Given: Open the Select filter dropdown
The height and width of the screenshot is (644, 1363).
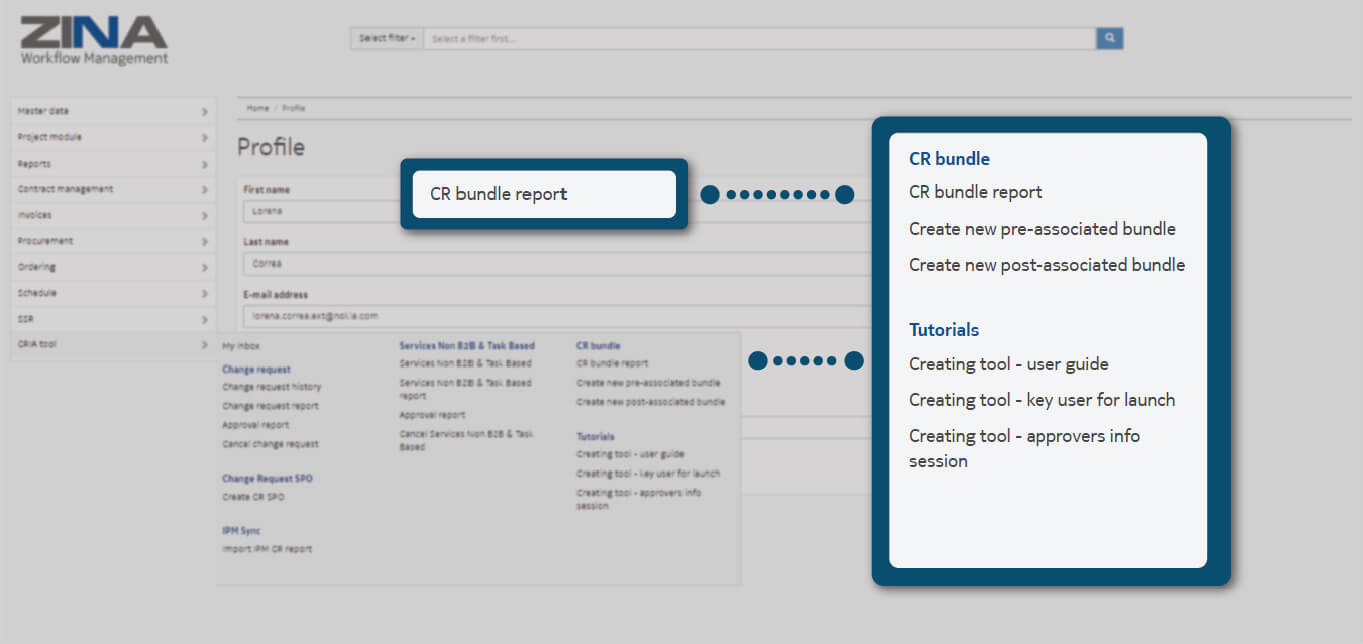Looking at the screenshot, I should click(x=386, y=38).
